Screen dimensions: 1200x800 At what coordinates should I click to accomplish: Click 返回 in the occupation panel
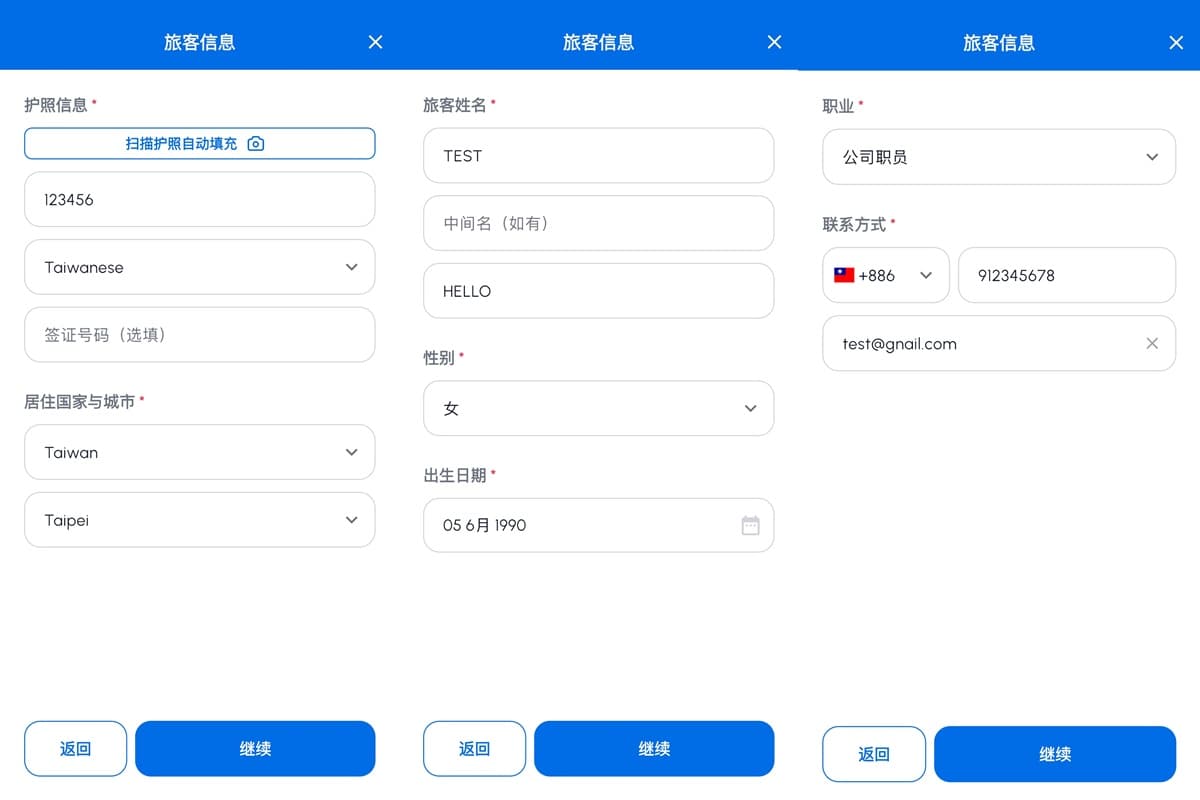(874, 754)
